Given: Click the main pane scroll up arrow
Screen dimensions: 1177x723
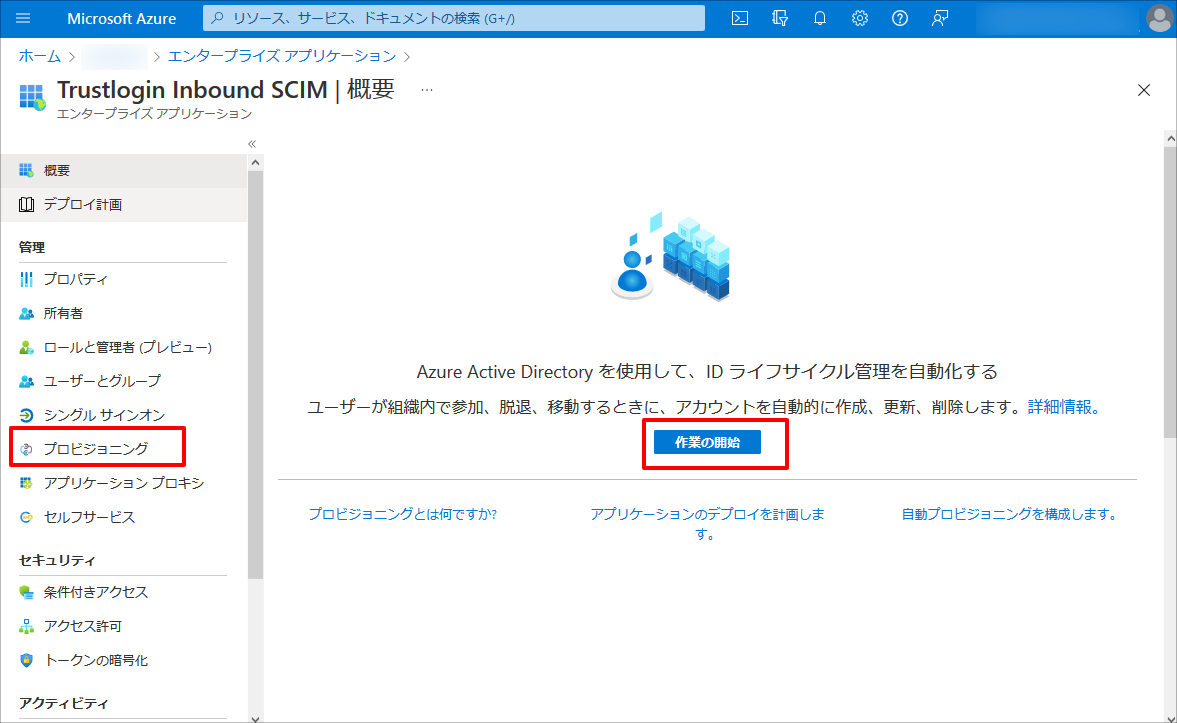Looking at the screenshot, I should point(1170,139).
